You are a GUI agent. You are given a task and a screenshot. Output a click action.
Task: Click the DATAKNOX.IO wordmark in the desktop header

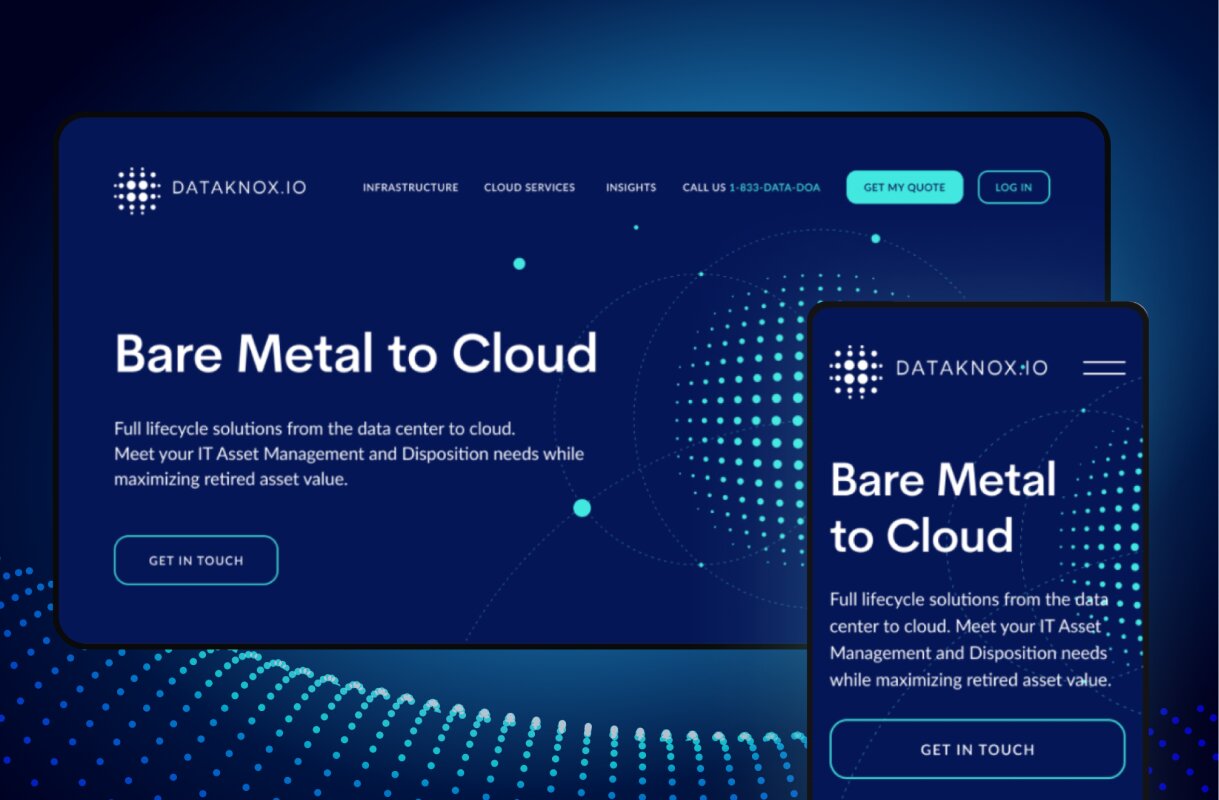[239, 188]
